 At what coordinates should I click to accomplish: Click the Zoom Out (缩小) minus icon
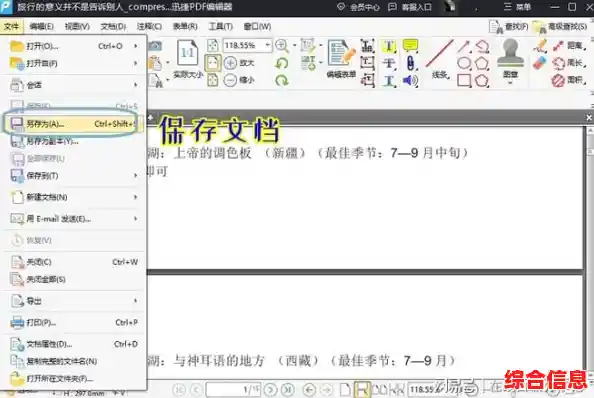click(x=230, y=80)
